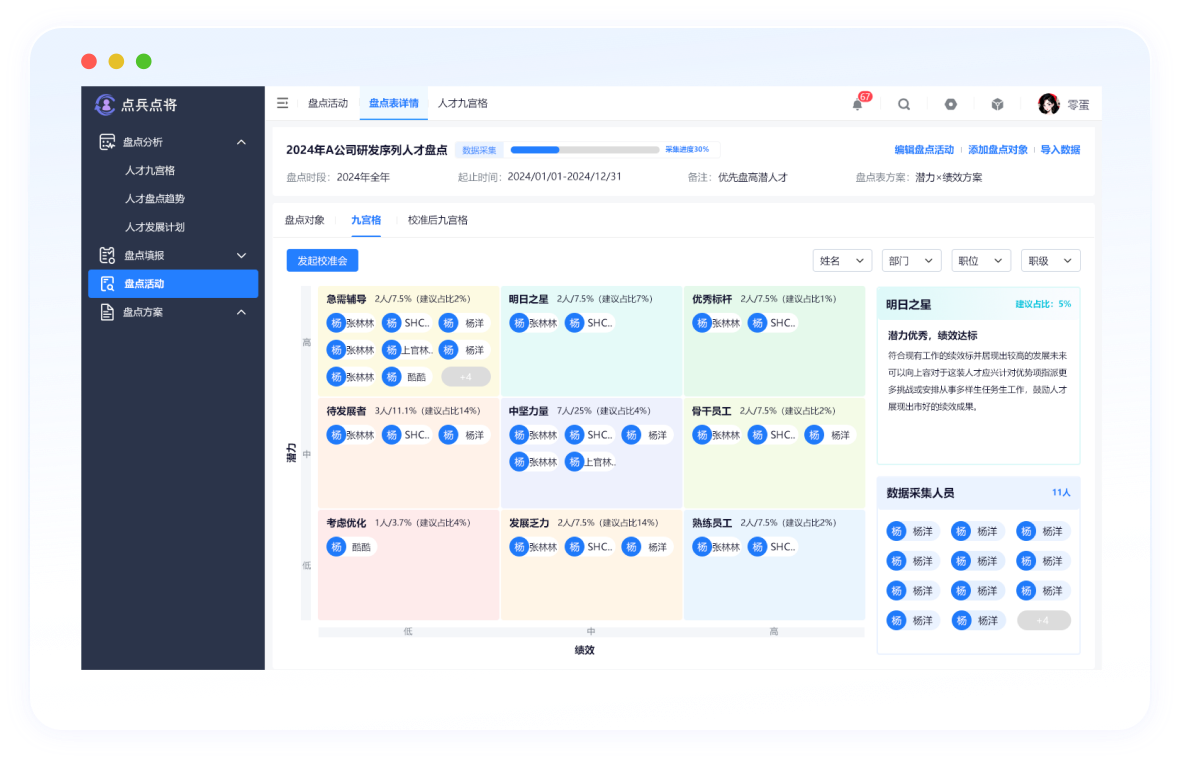Open the 职级 filter dropdown
Viewport: 1180px width, 762px height.
(1050, 261)
